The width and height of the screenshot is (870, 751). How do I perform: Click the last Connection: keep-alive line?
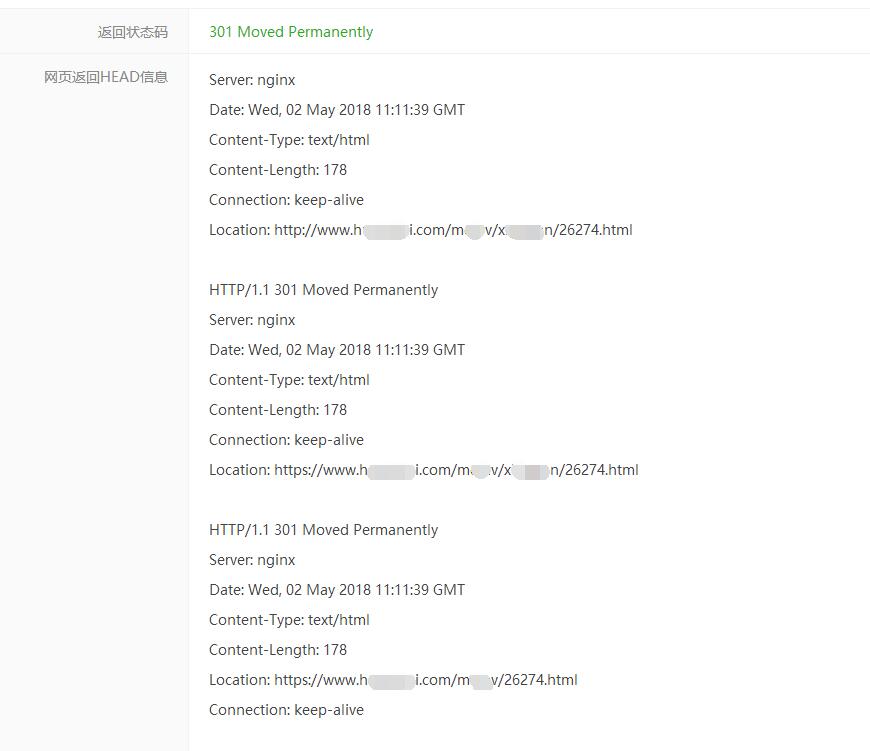point(286,710)
